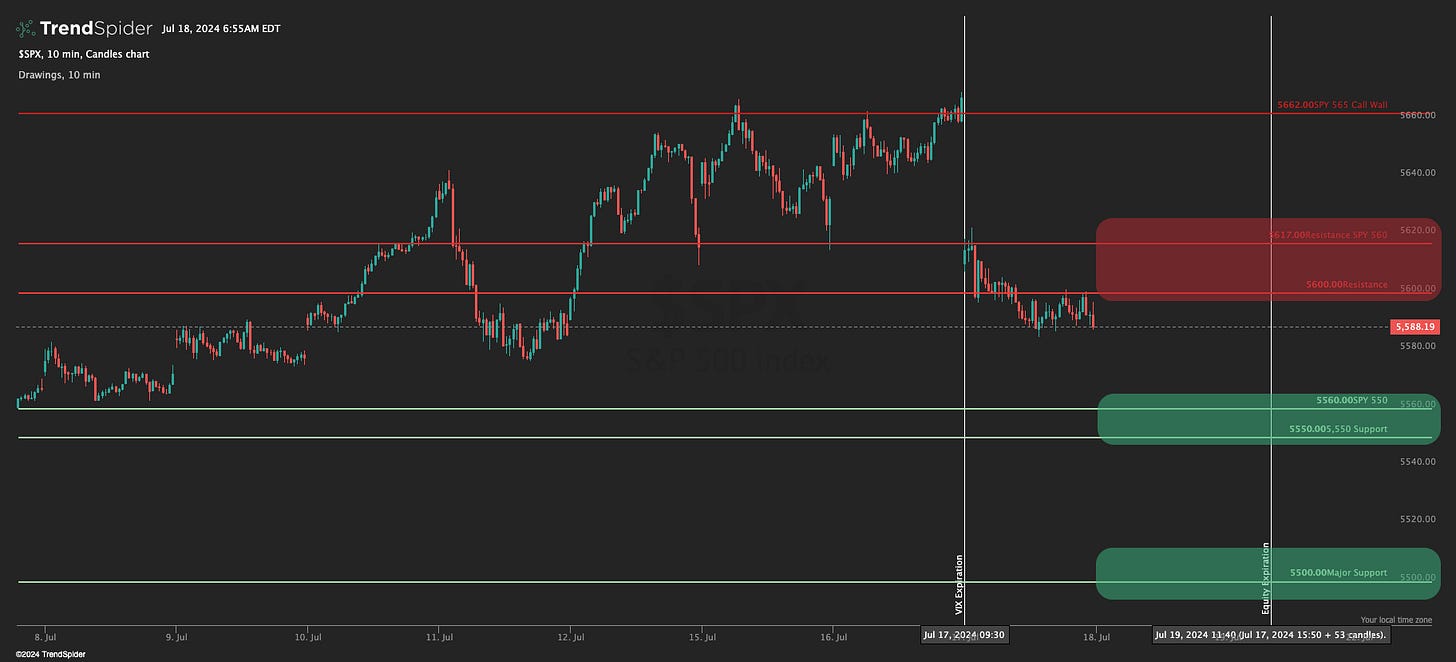The image size is (1456, 662).
Task: Click the 5617.00 Resistance SPY 560 label
Action: (x=1327, y=235)
